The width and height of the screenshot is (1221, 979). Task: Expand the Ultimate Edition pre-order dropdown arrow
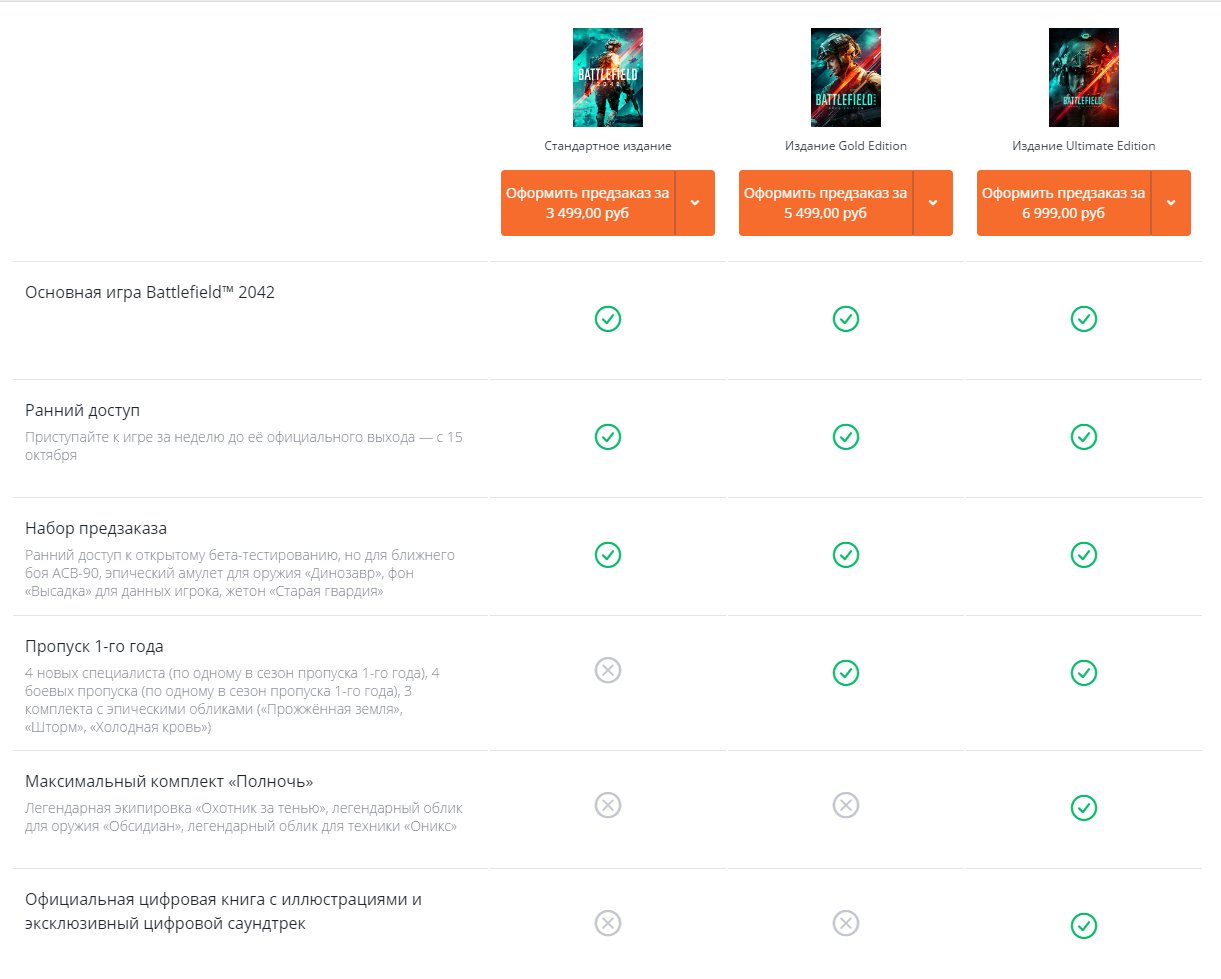pos(1172,203)
